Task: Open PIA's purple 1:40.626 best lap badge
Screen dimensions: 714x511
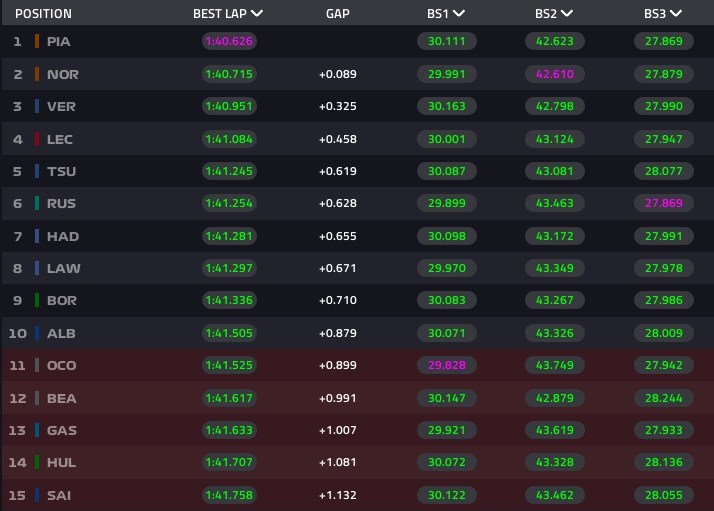Action: pyautogui.click(x=229, y=41)
